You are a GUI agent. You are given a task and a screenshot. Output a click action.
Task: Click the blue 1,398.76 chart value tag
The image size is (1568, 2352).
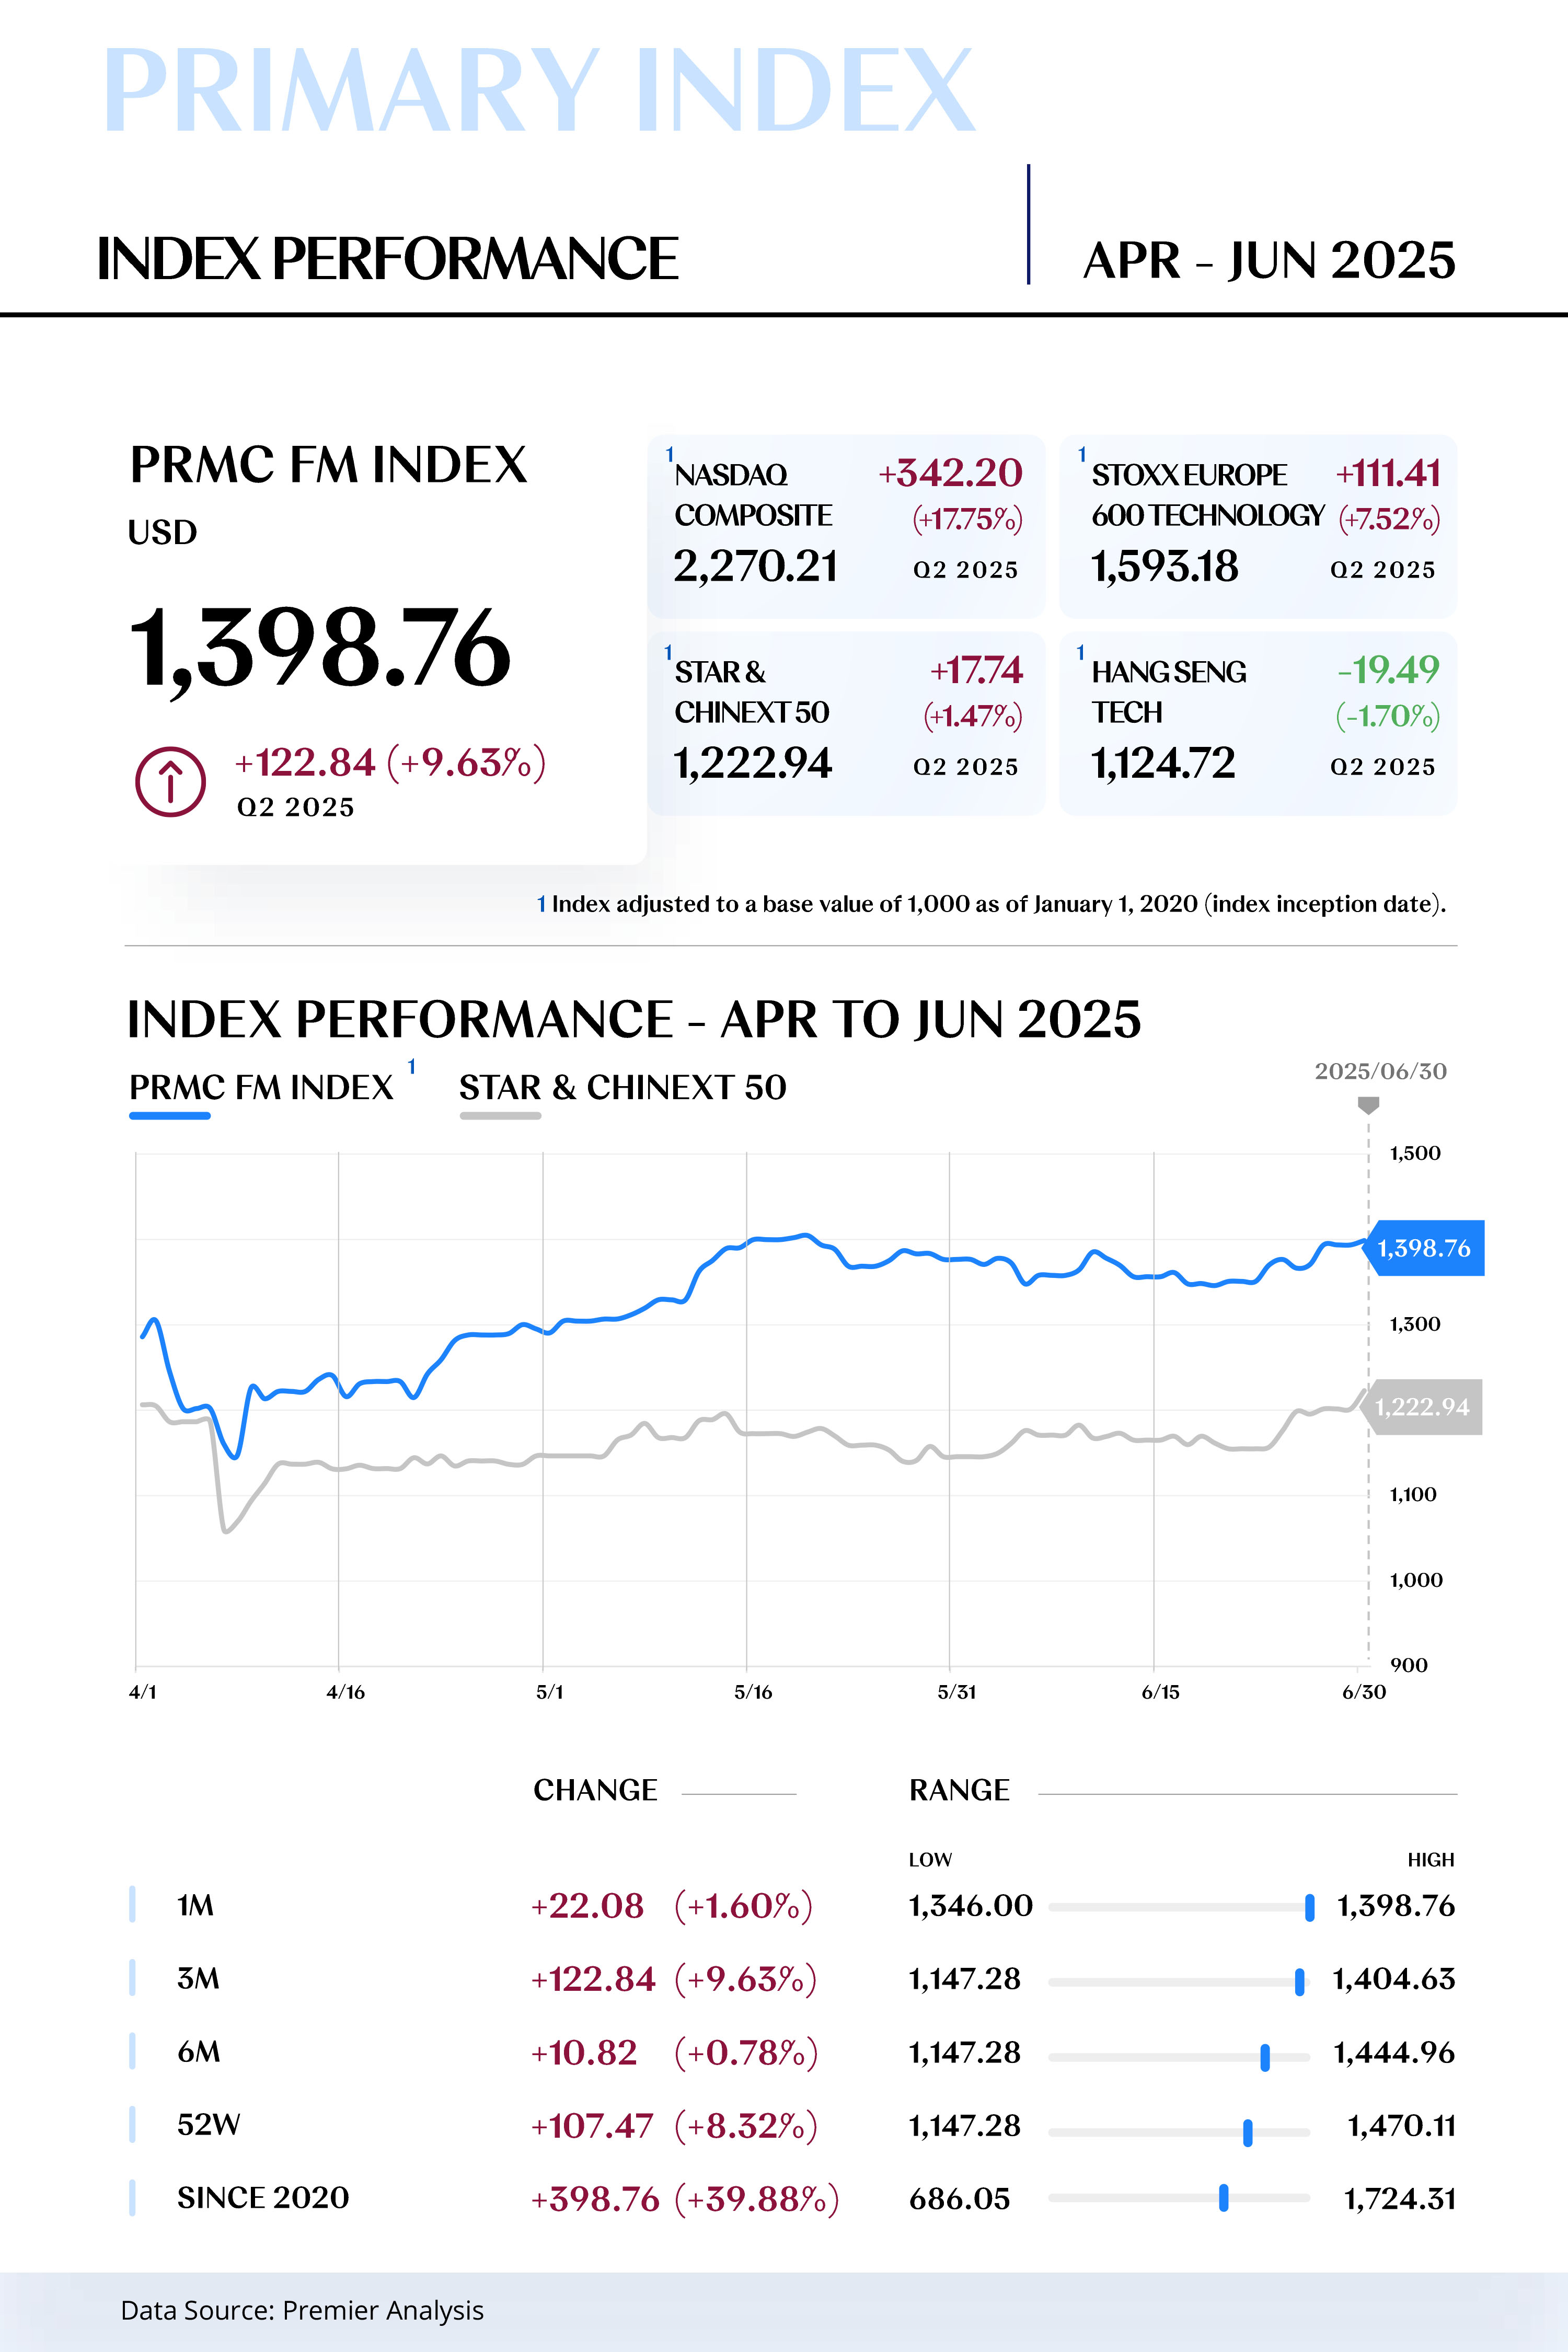tap(1424, 1248)
